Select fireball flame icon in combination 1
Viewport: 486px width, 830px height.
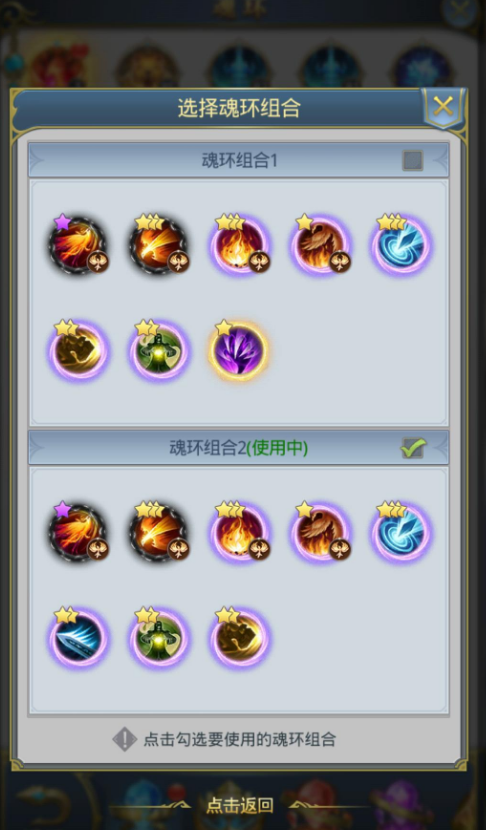coord(239,245)
